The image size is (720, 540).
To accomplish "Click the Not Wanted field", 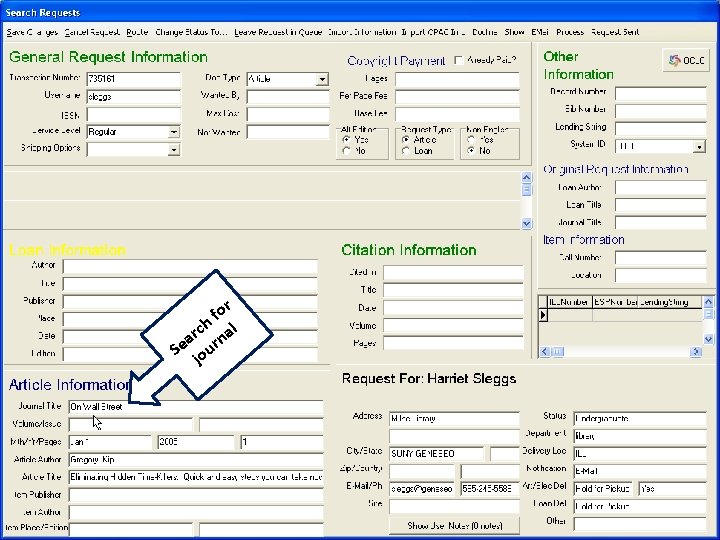I will [x=288, y=132].
